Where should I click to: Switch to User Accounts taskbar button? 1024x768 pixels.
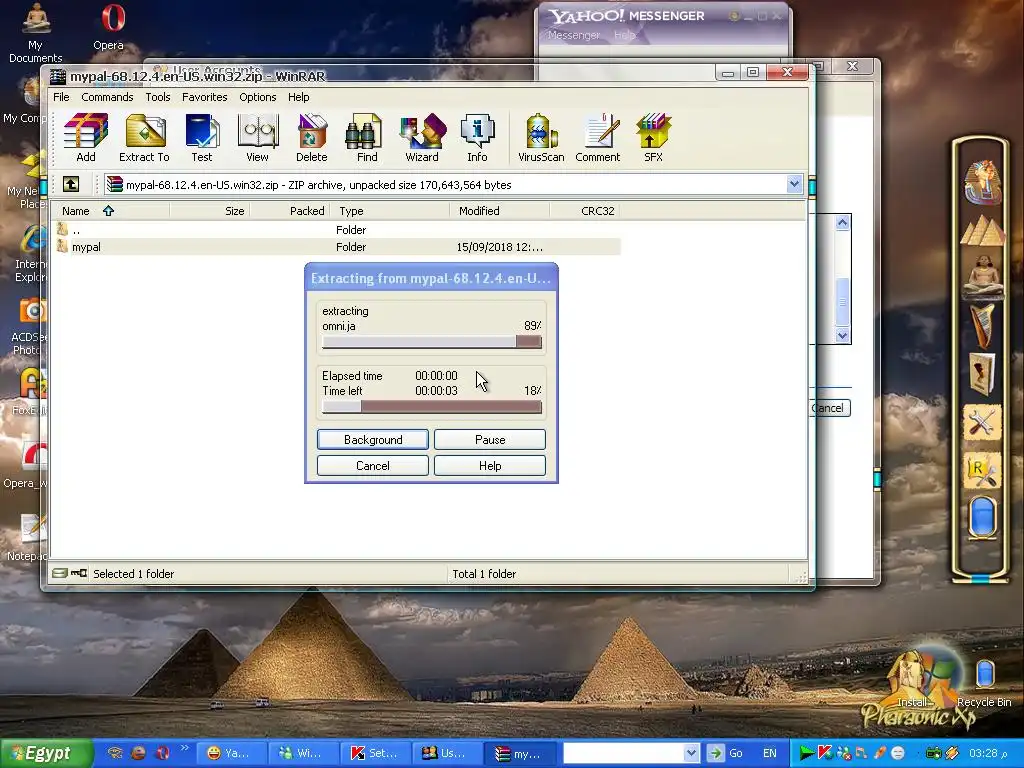[447, 753]
